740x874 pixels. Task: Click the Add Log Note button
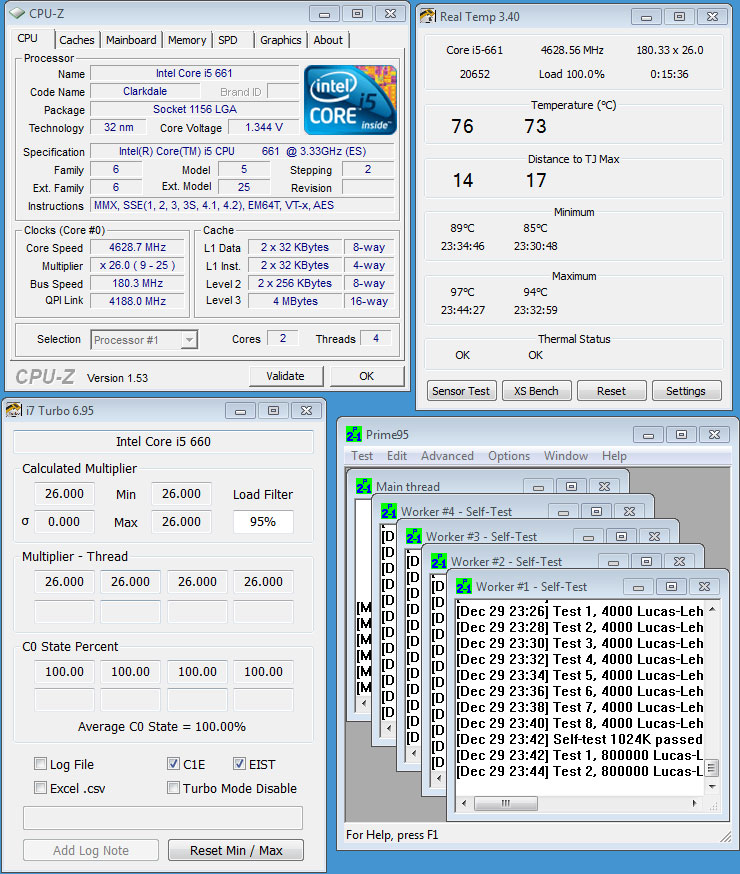[x=91, y=851]
